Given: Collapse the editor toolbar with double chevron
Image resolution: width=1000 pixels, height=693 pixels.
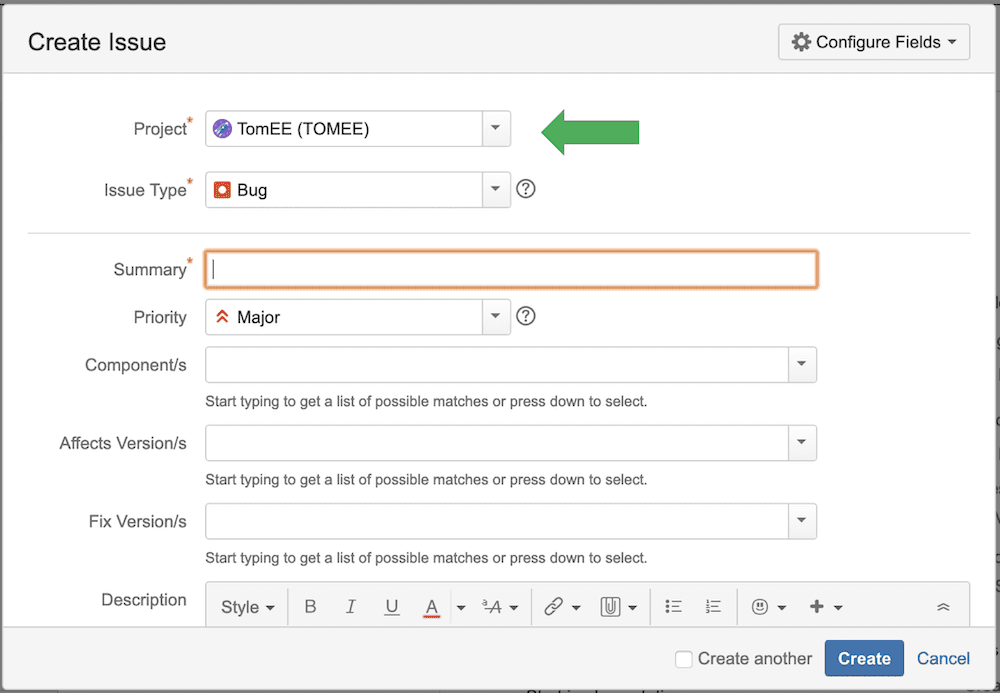Looking at the screenshot, I should [x=943, y=607].
